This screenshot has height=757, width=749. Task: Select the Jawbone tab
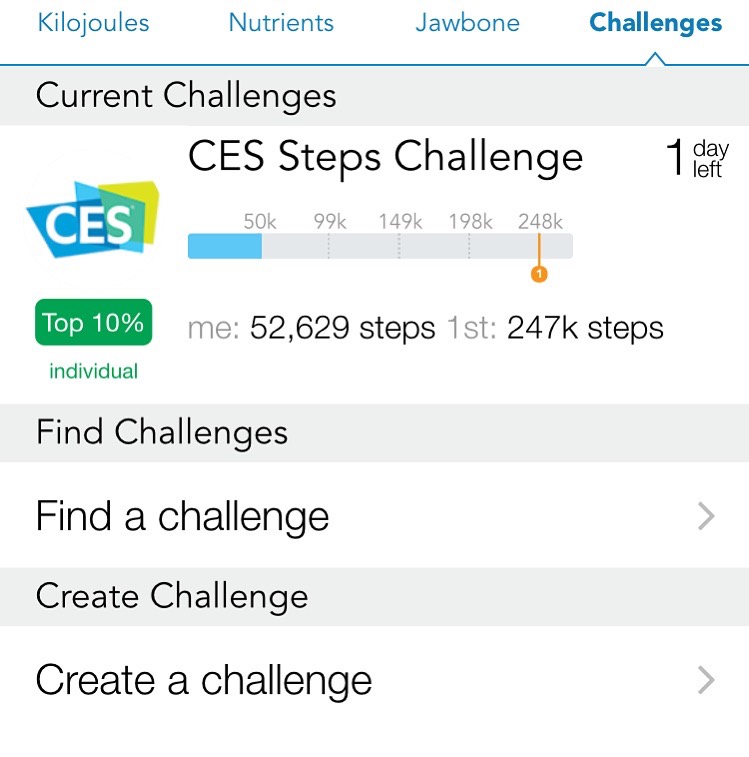click(x=467, y=23)
